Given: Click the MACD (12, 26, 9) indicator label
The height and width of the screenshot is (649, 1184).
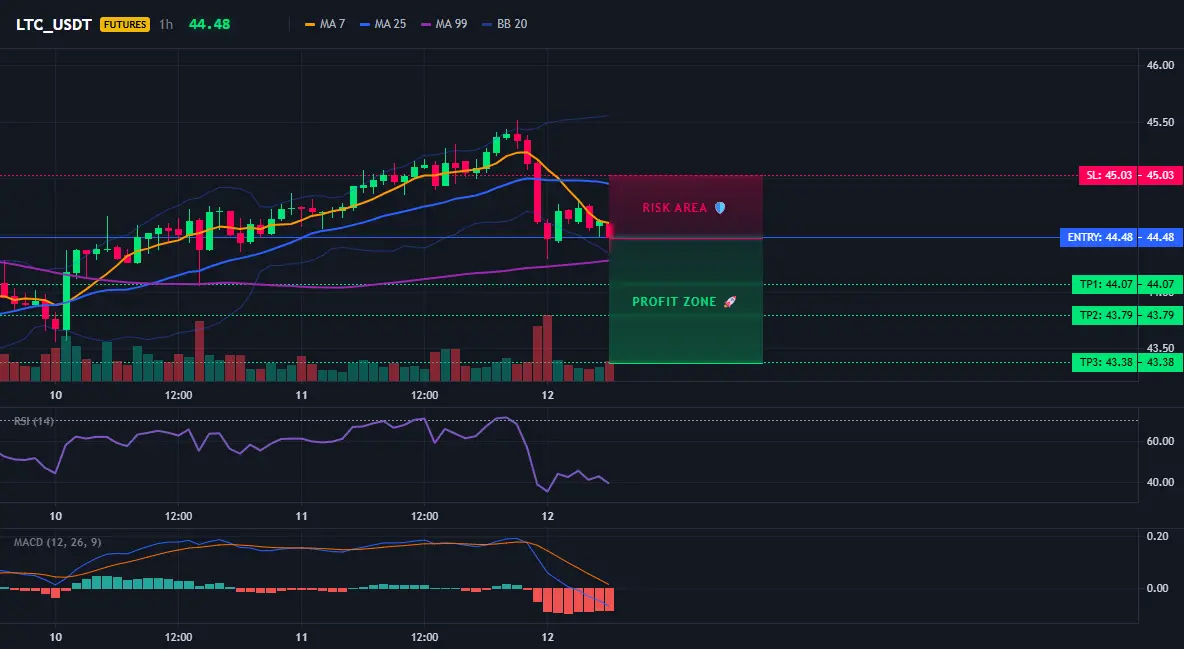Looking at the screenshot, I should pos(57,542).
